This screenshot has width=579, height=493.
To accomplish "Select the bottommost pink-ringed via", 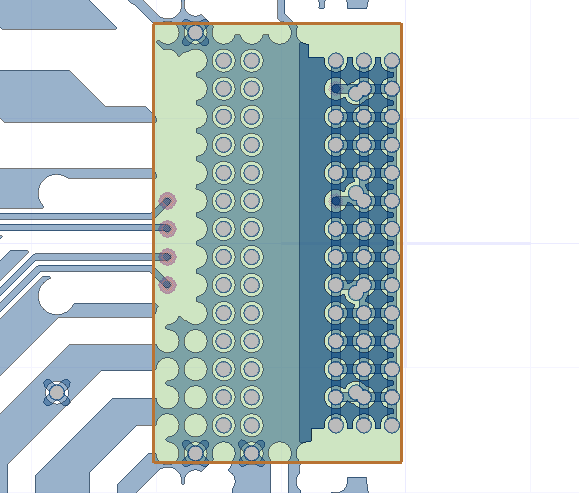I will click(167, 285).
